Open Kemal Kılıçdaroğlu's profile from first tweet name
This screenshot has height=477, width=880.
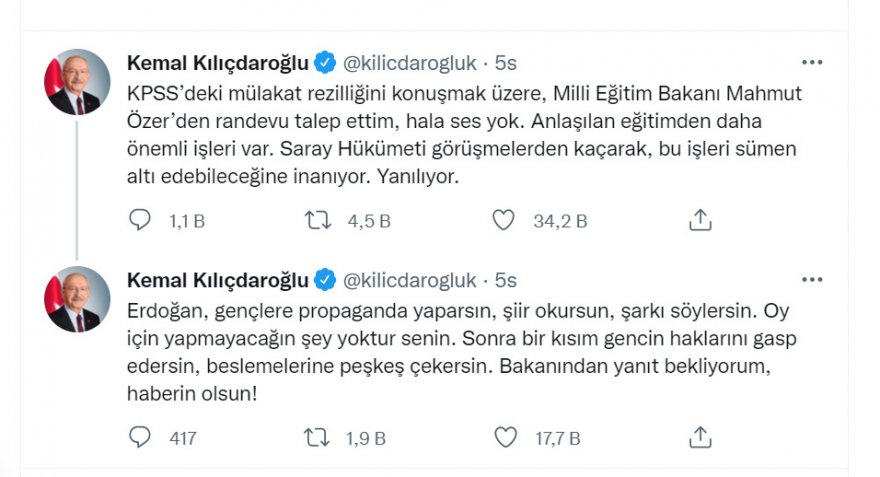[x=217, y=63]
